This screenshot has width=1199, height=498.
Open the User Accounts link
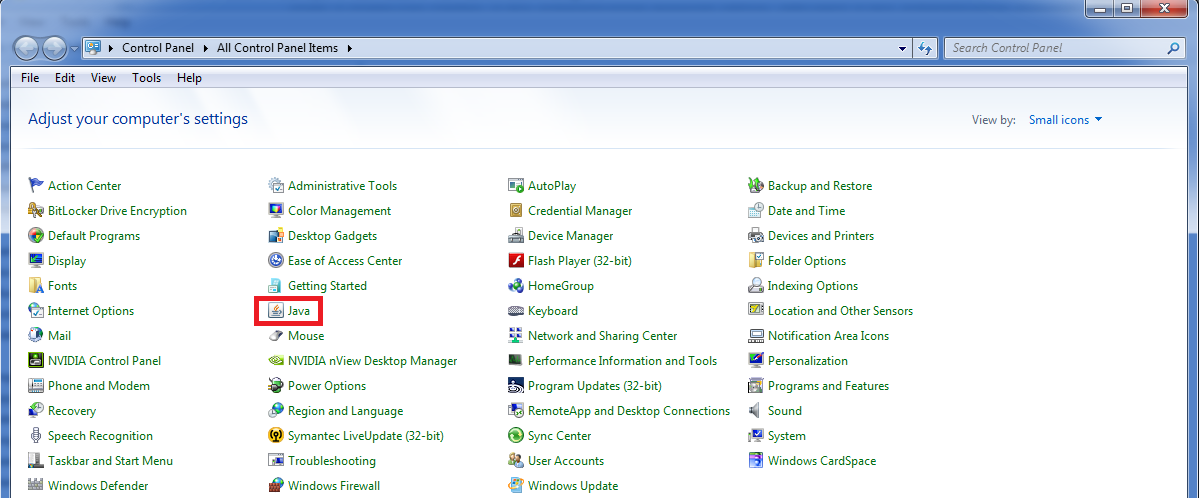[566, 461]
